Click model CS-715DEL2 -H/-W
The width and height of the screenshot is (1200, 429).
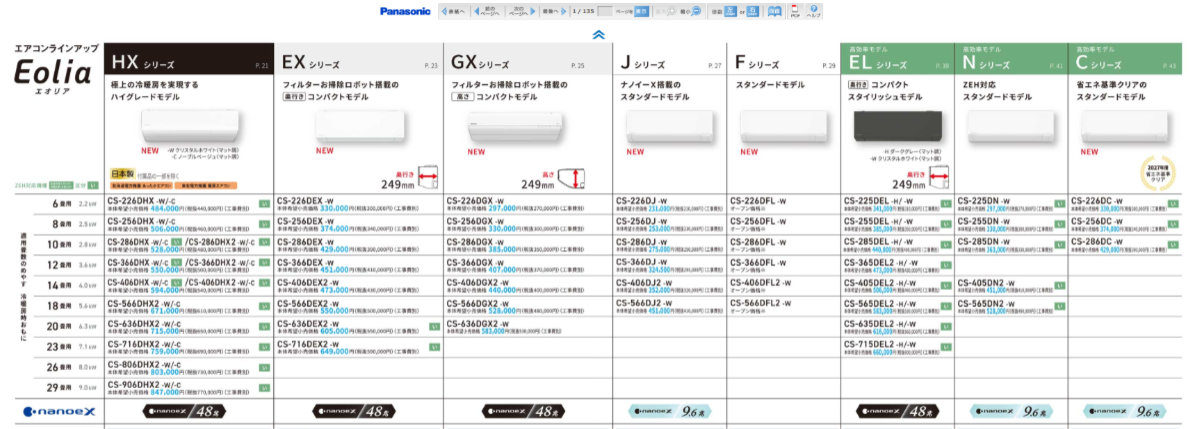pyautogui.click(x=881, y=343)
